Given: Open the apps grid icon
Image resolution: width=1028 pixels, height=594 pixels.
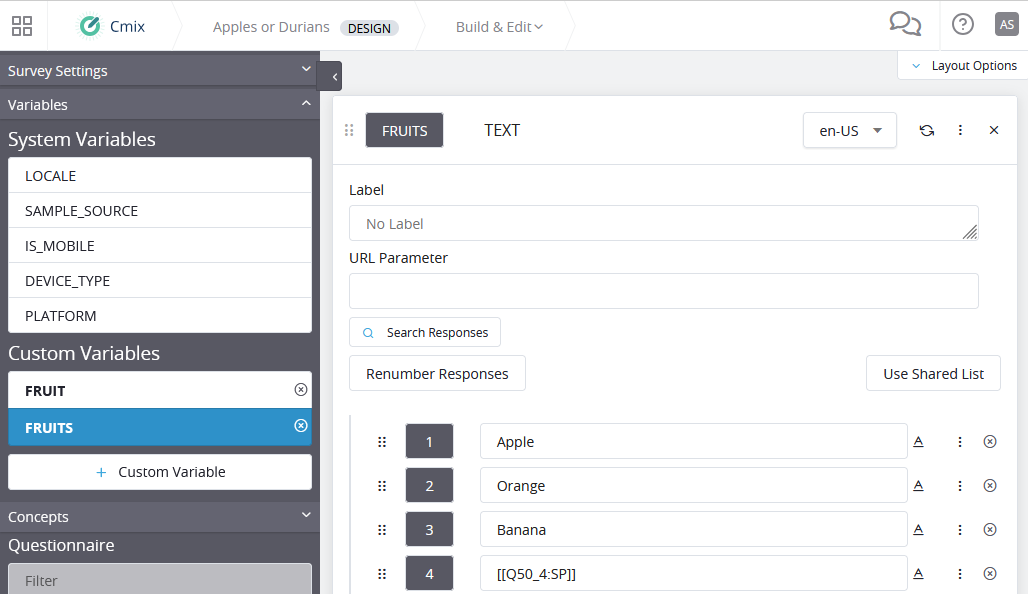Looking at the screenshot, I should tap(22, 26).
